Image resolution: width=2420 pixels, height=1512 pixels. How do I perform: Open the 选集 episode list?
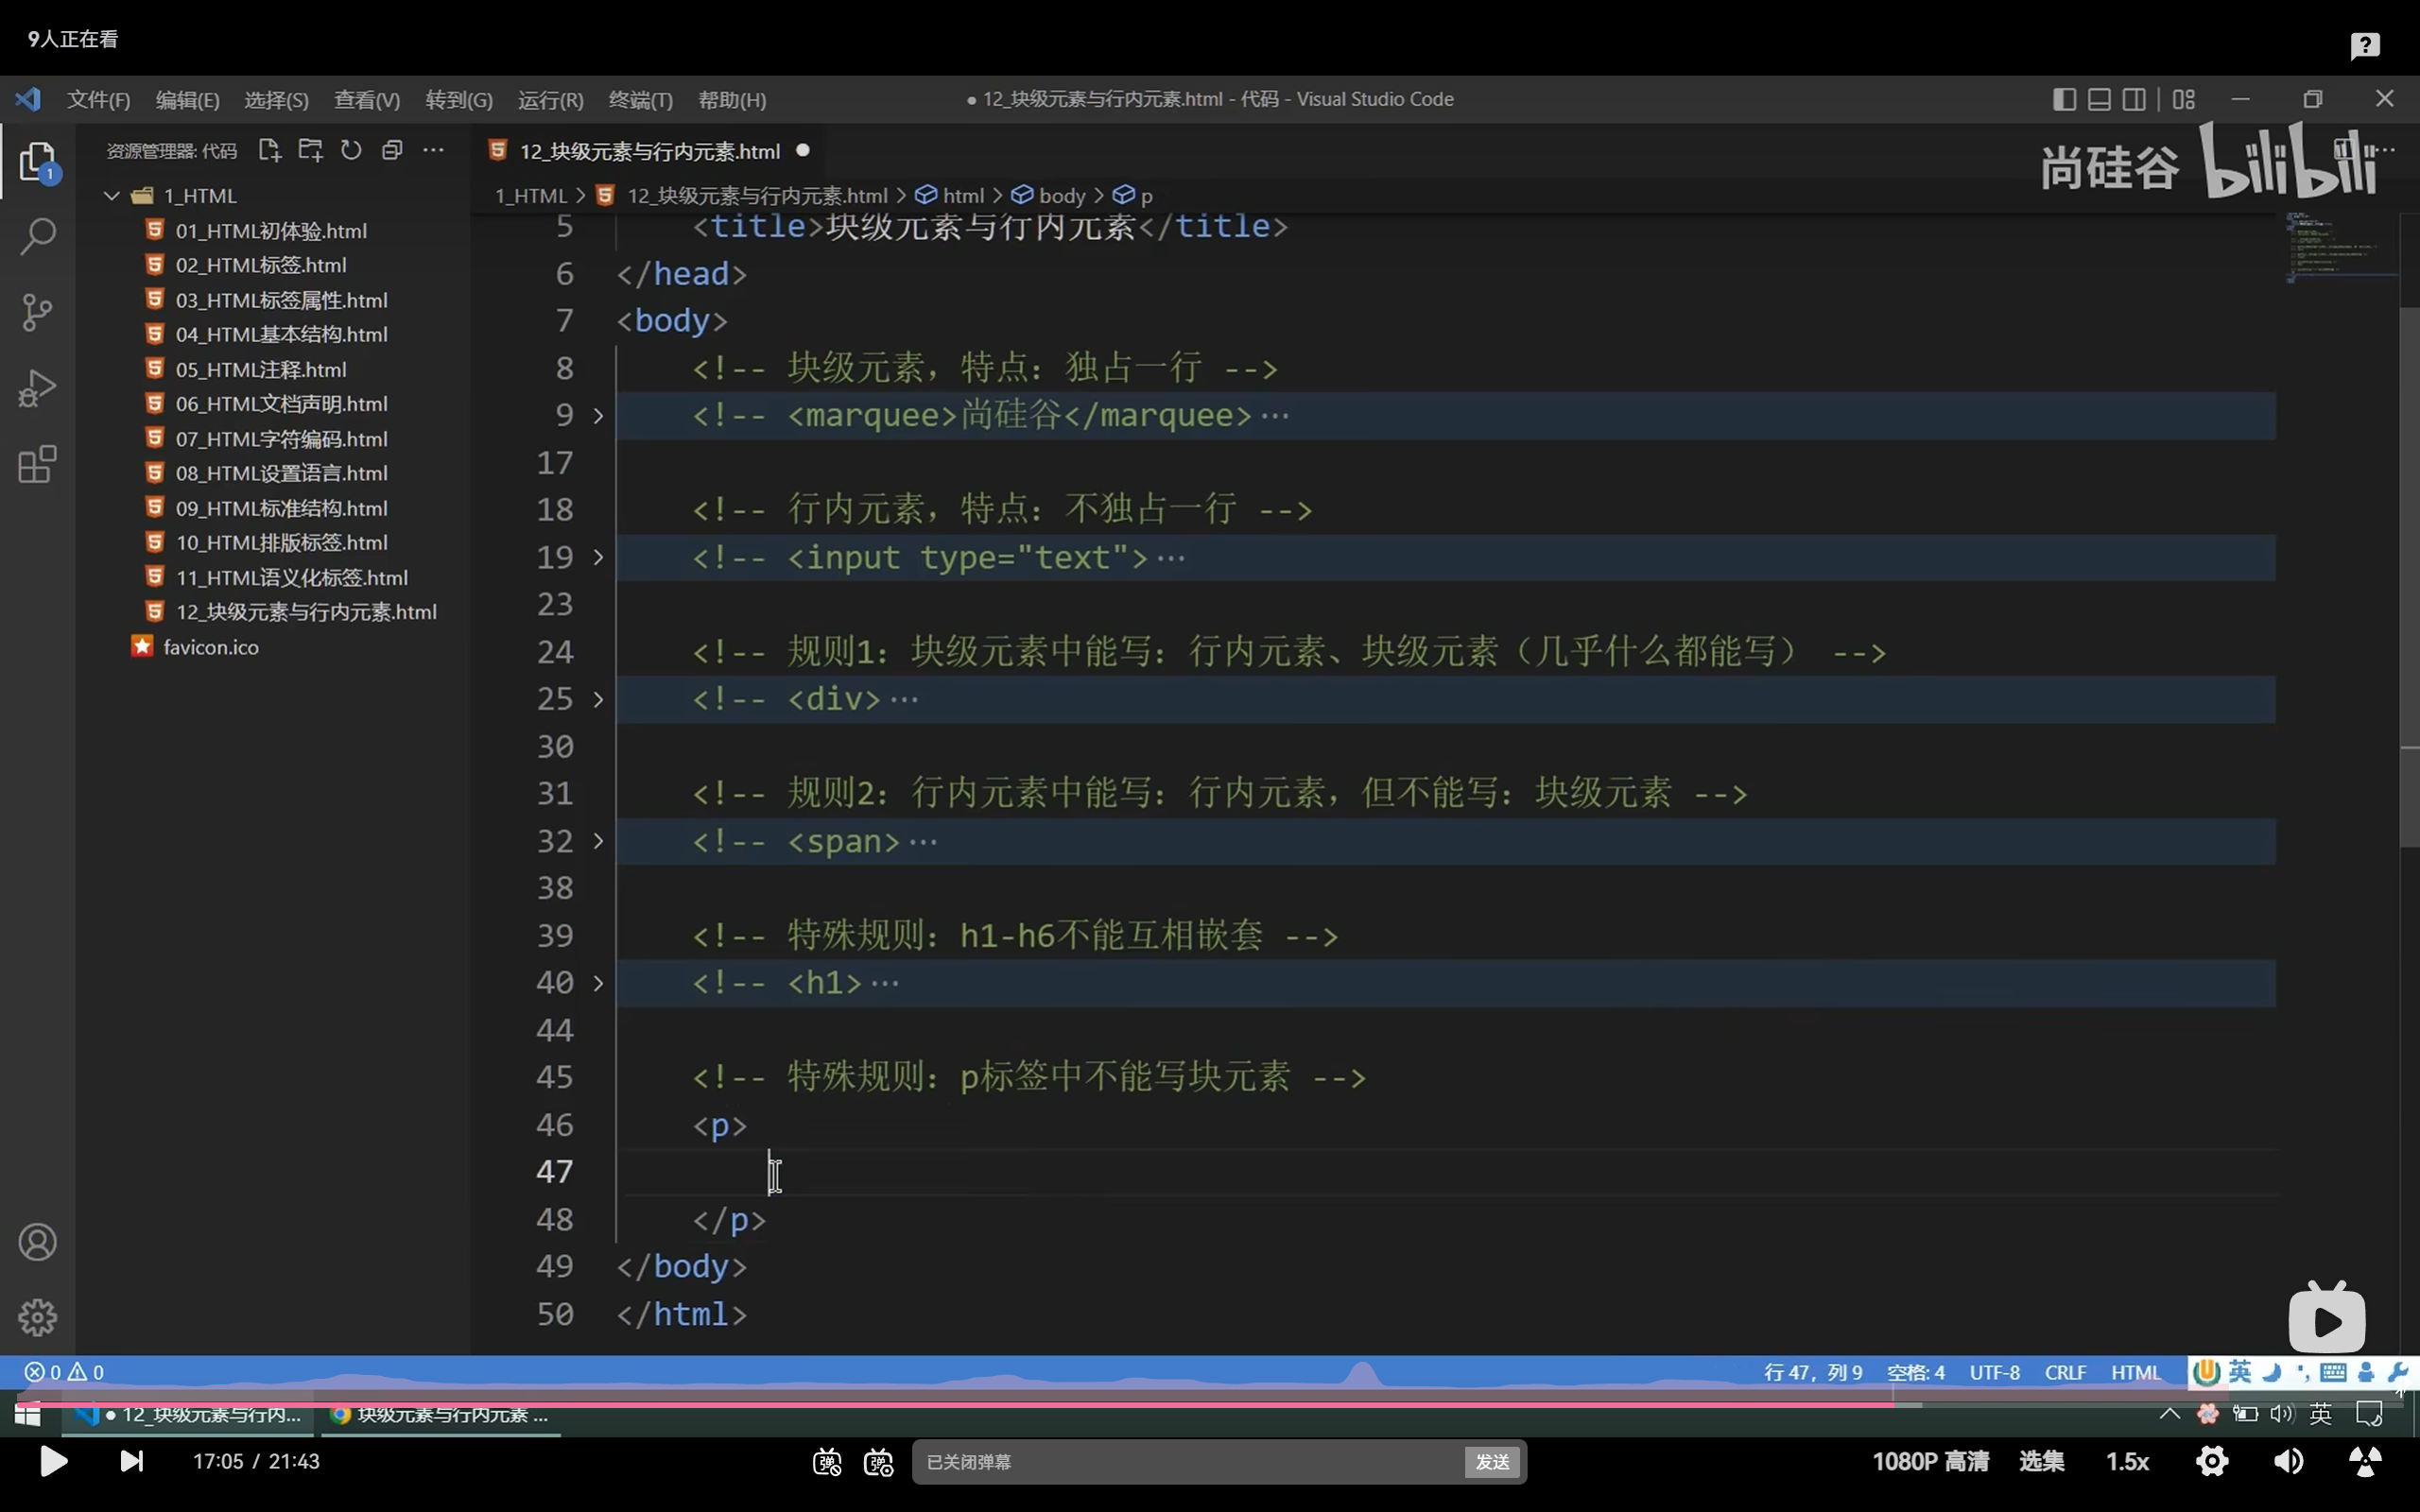point(2041,1461)
